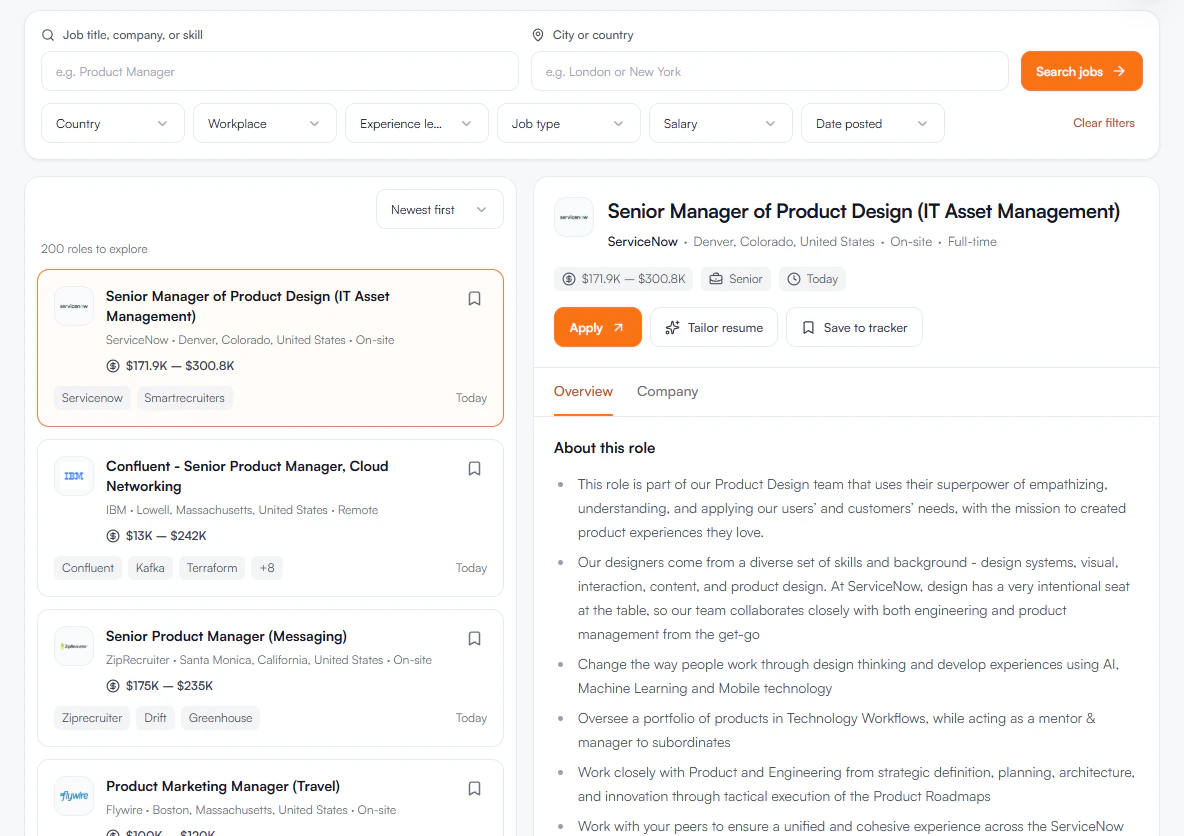Click the Flywire logo on Travel card
1184x836 pixels.
pyautogui.click(x=74, y=796)
